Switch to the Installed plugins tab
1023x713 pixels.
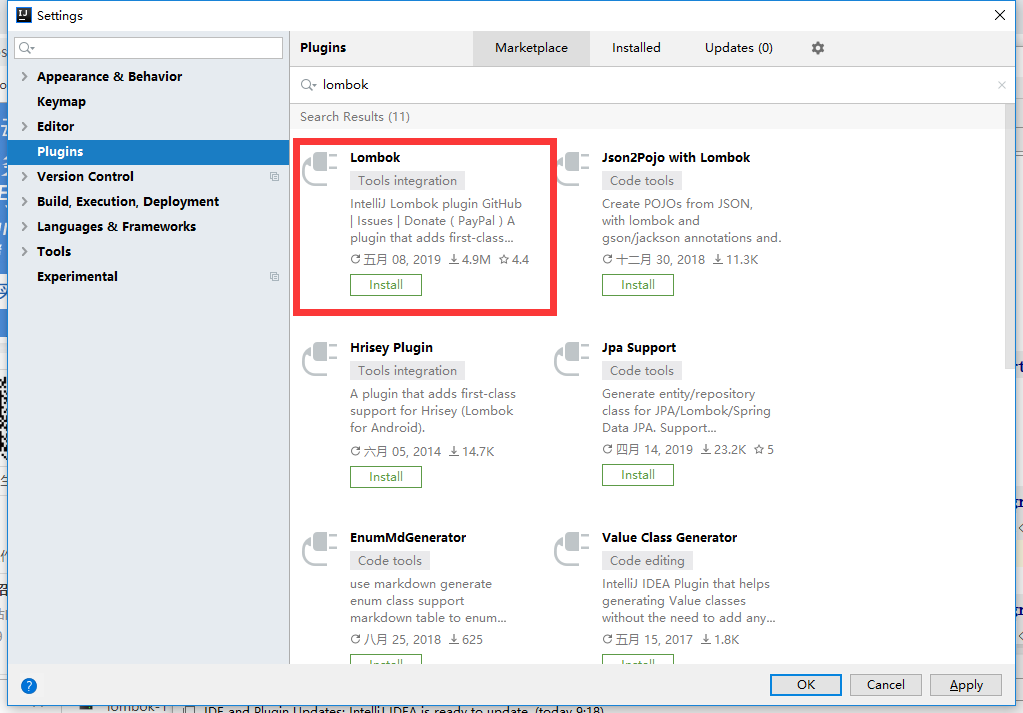coord(636,48)
